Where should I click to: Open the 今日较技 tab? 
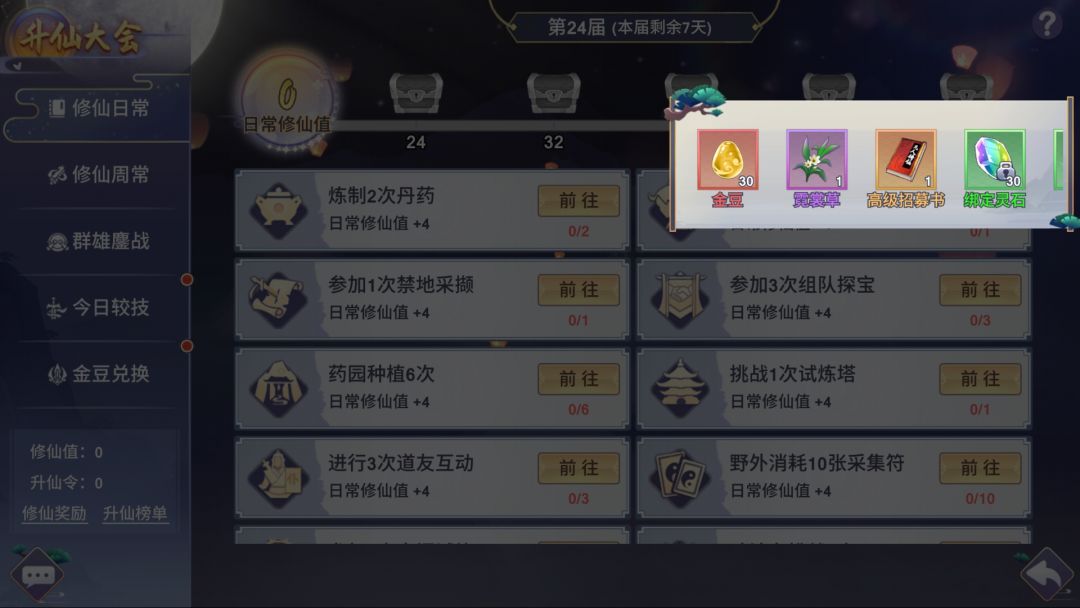tap(96, 307)
